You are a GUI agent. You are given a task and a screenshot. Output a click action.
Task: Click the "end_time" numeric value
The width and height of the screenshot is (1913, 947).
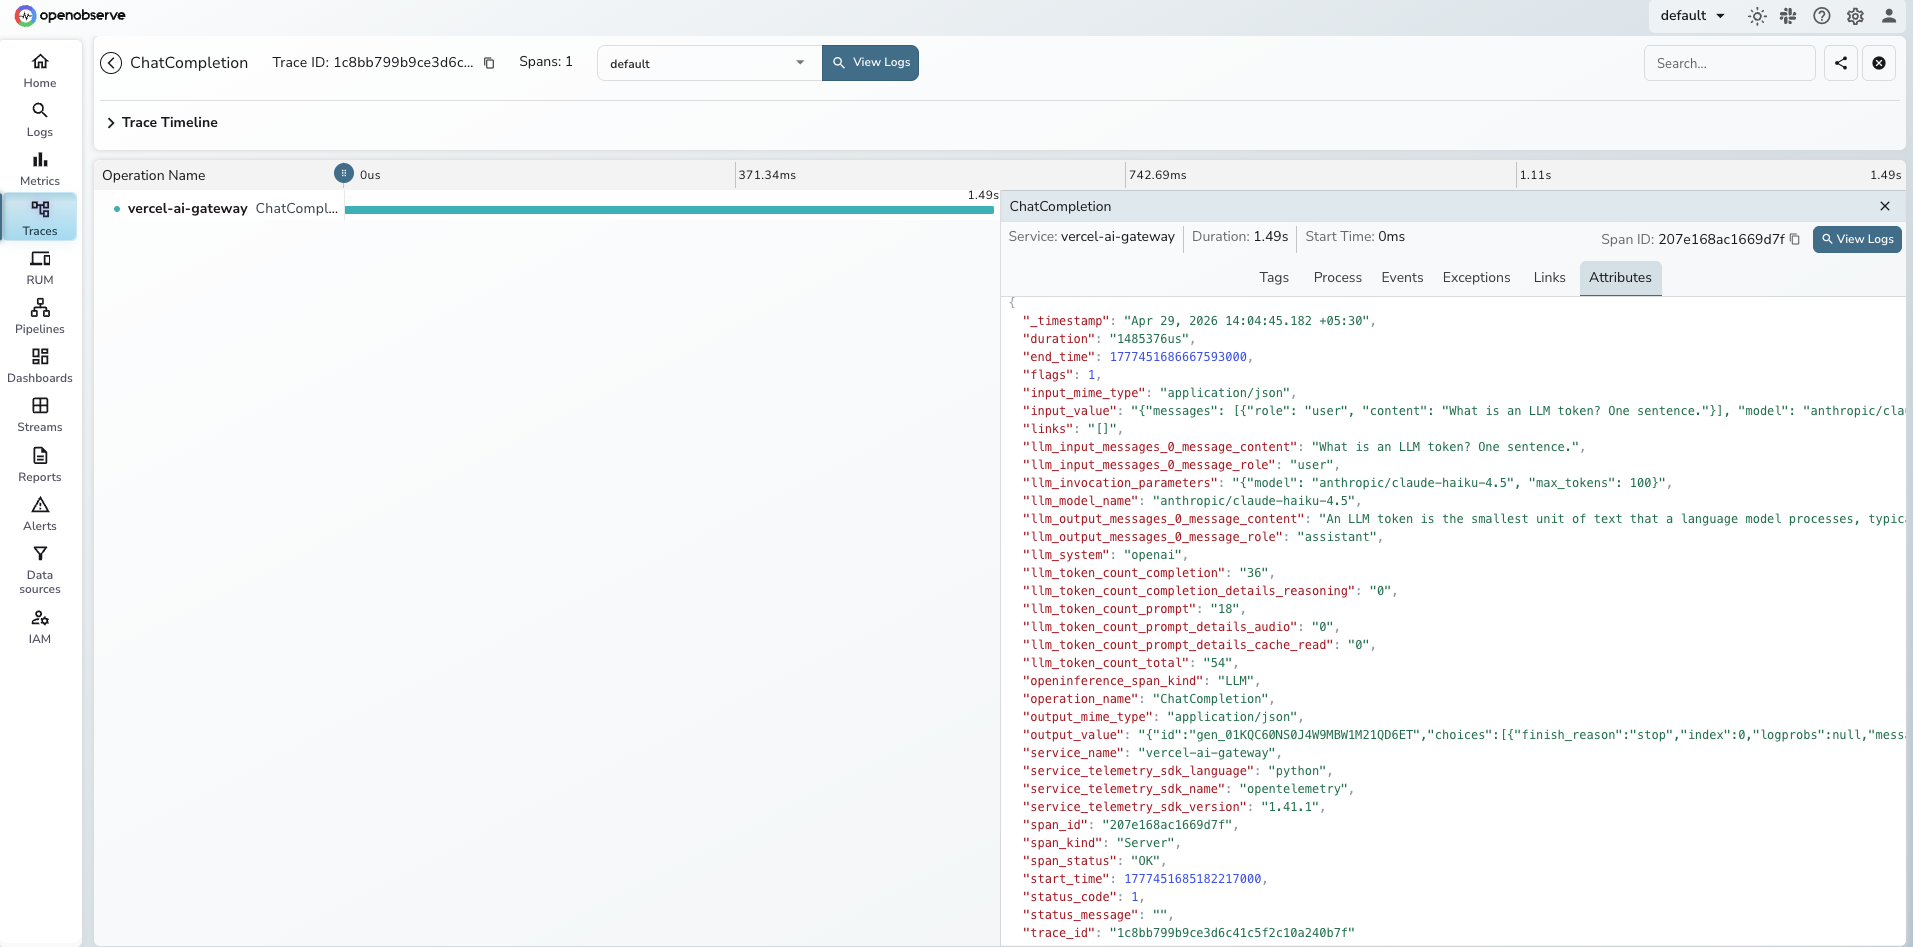(1178, 357)
